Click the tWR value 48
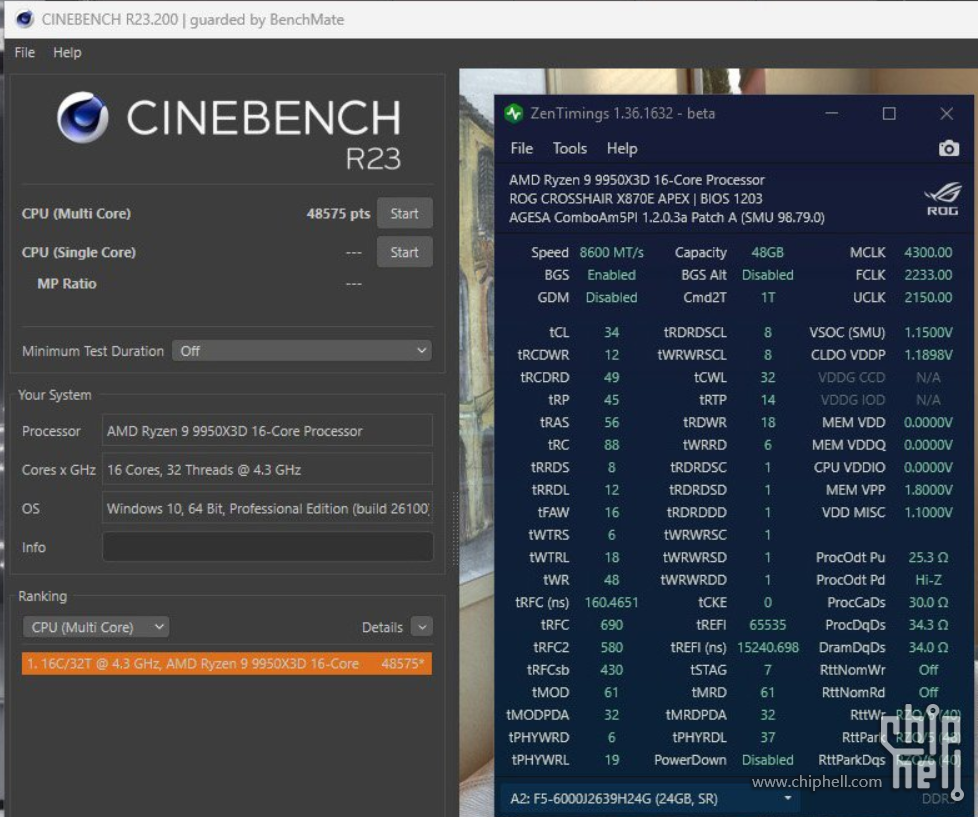 [611, 580]
